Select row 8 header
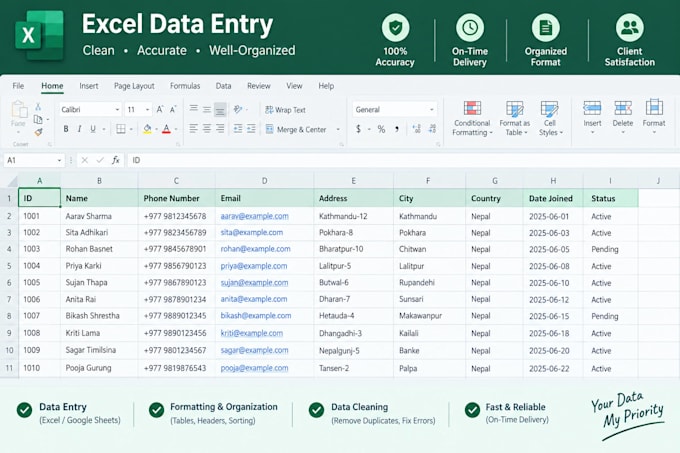Image resolution: width=680 pixels, height=453 pixels. click(9, 316)
